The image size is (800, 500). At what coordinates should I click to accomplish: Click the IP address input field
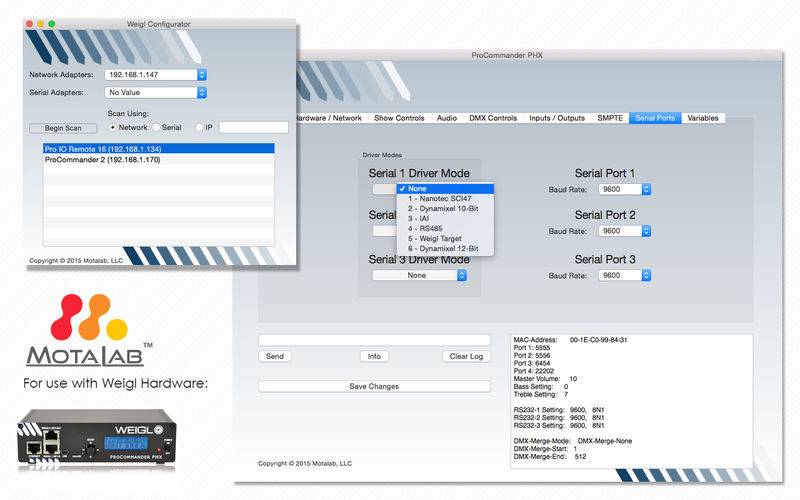pos(254,127)
